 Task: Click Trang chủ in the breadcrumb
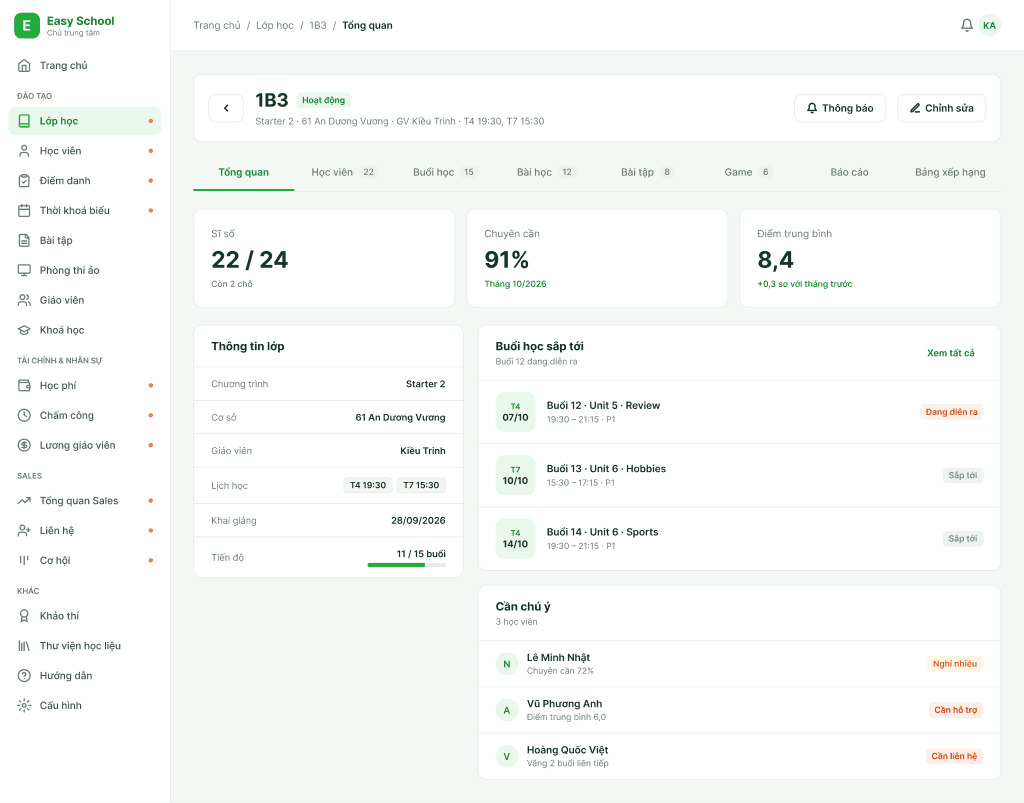217,25
